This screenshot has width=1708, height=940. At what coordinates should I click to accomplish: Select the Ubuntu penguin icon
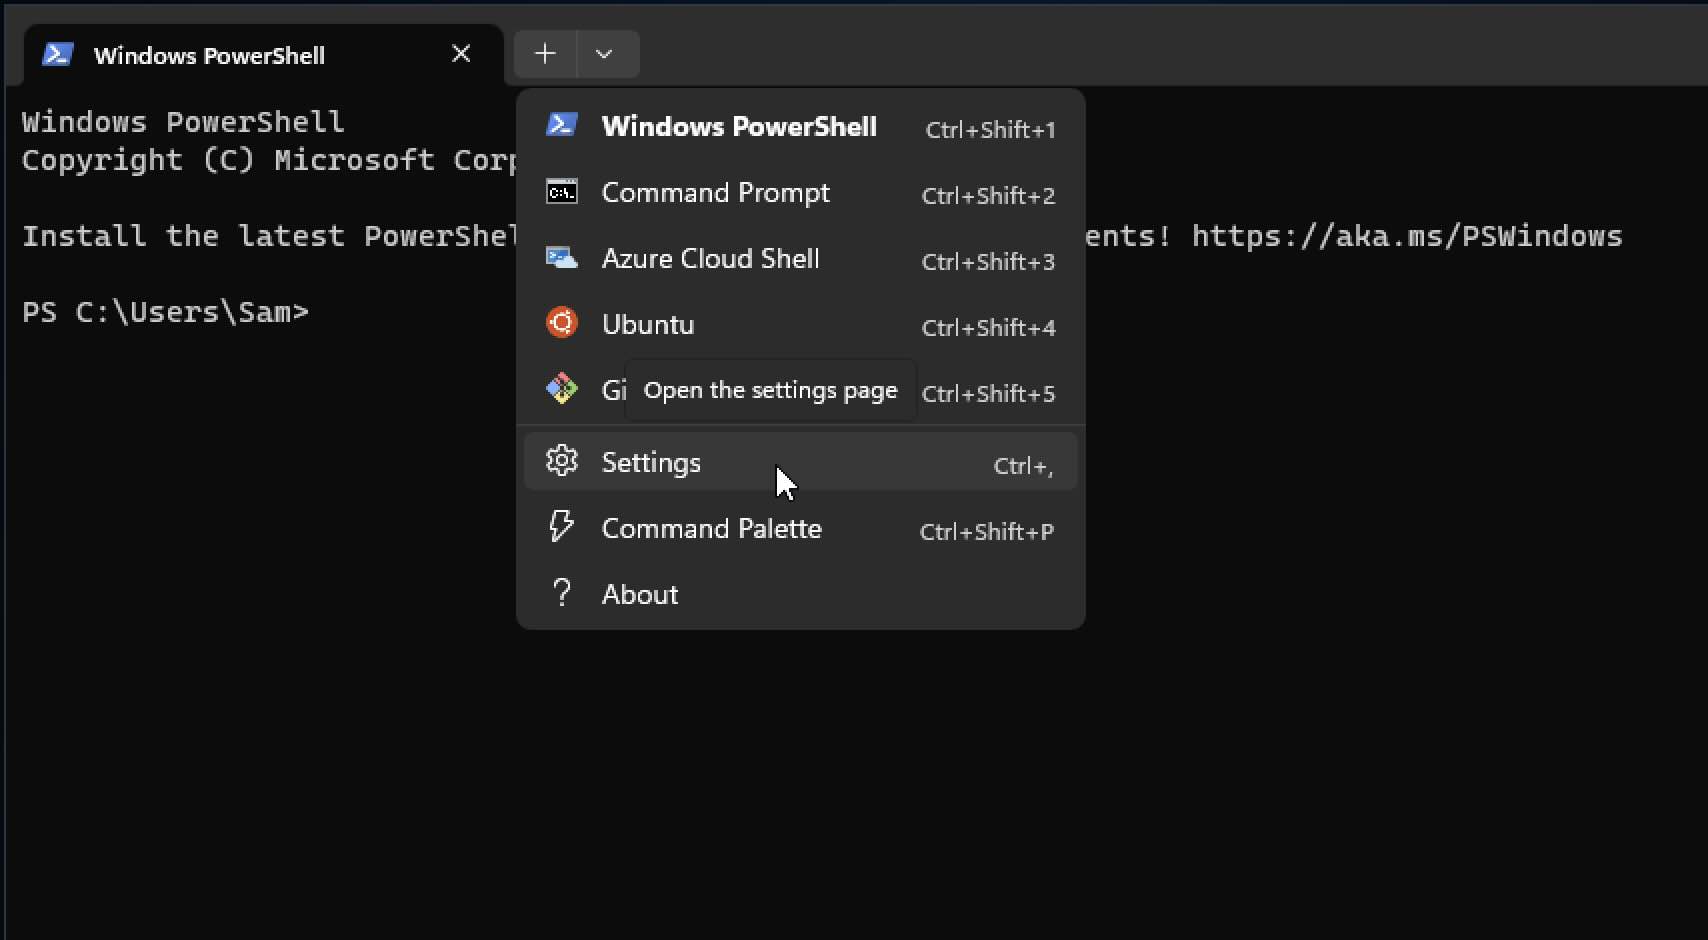click(562, 322)
